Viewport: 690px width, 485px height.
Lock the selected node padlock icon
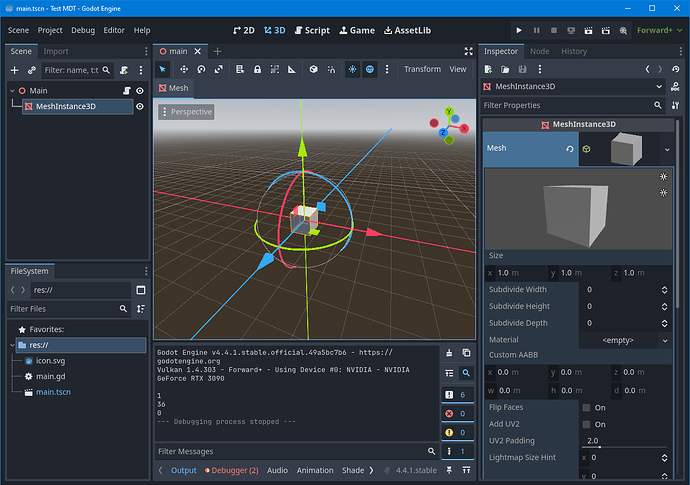pos(257,69)
